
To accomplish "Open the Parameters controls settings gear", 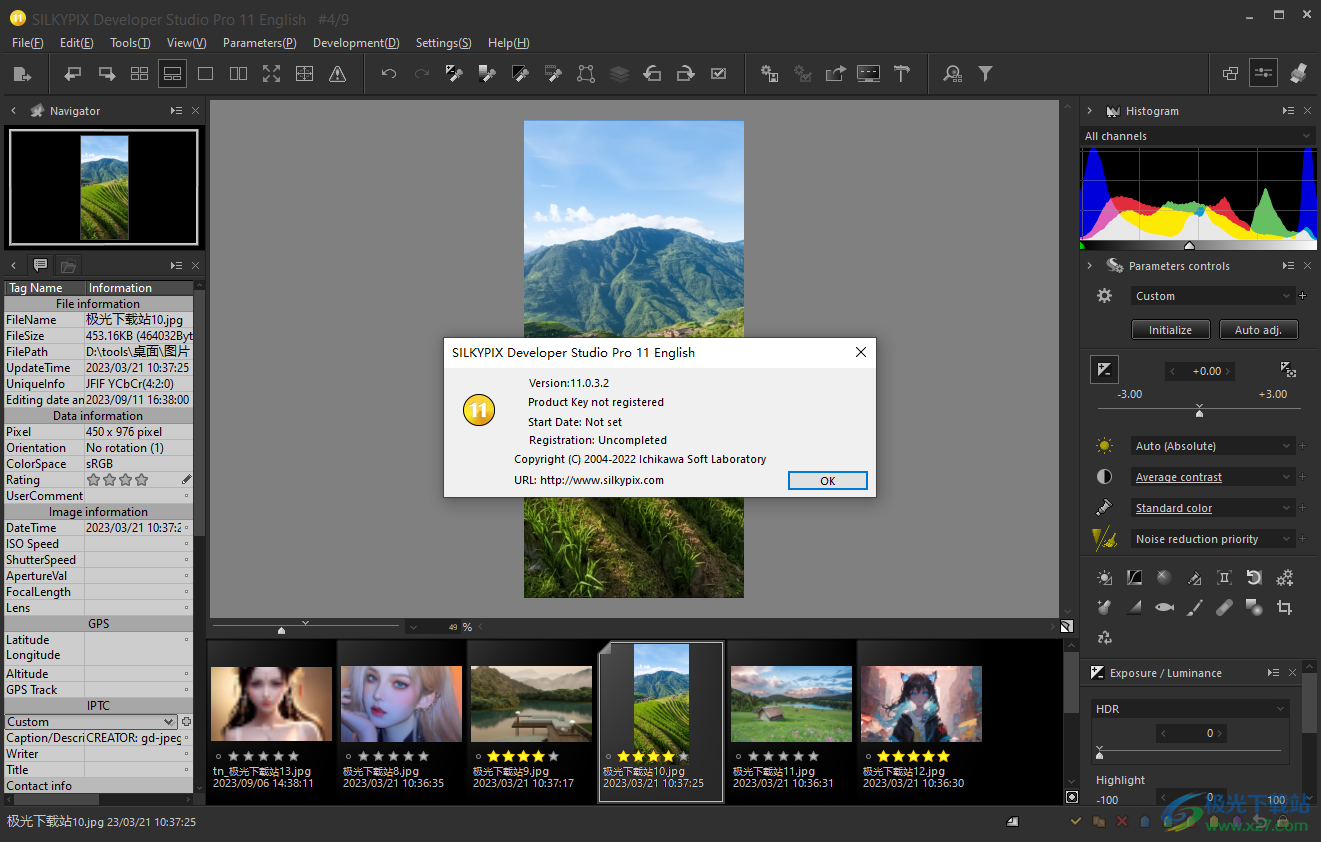I will [1104, 295].
